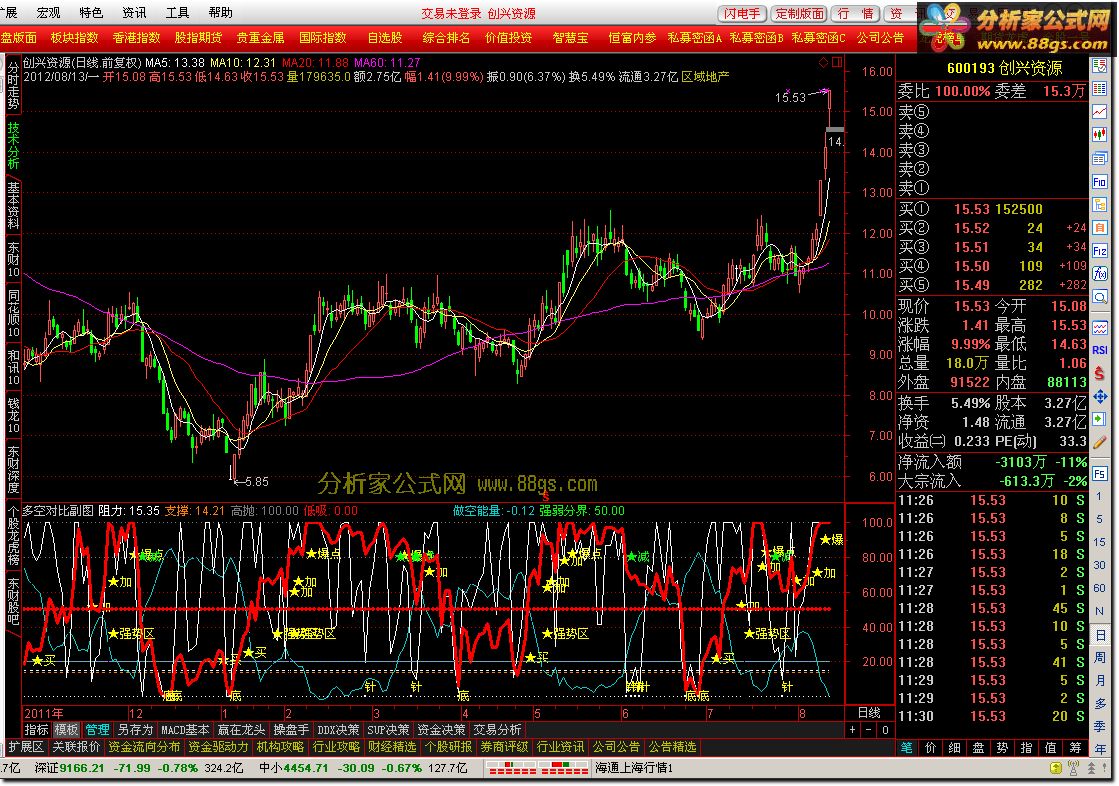
Task: Click the wave line indicator icon
Action: tap(1100, 327)
